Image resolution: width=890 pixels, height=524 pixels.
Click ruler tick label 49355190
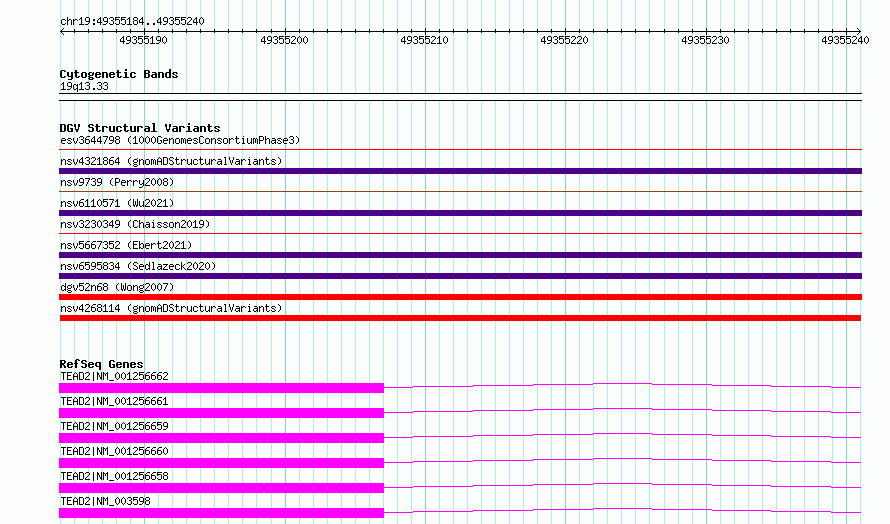(144, 40)
